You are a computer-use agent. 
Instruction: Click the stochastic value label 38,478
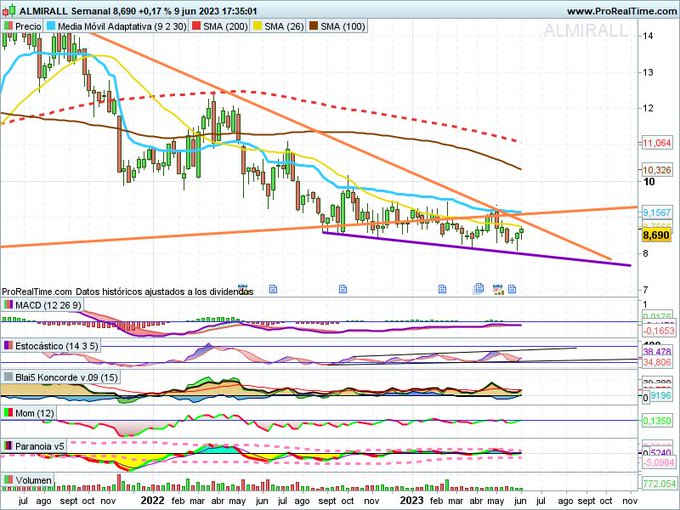pyautogui.click(x=657, y=352)
